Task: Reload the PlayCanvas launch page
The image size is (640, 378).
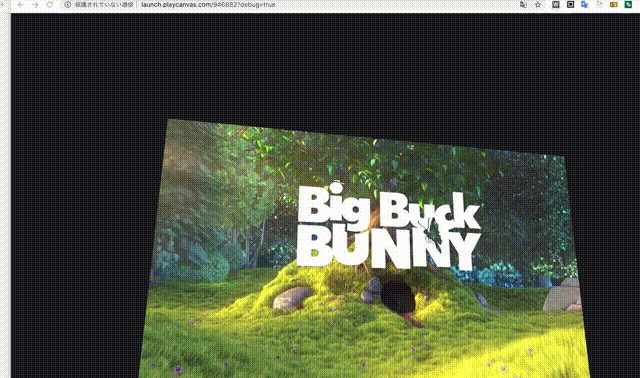Action: tap(50, 5)
